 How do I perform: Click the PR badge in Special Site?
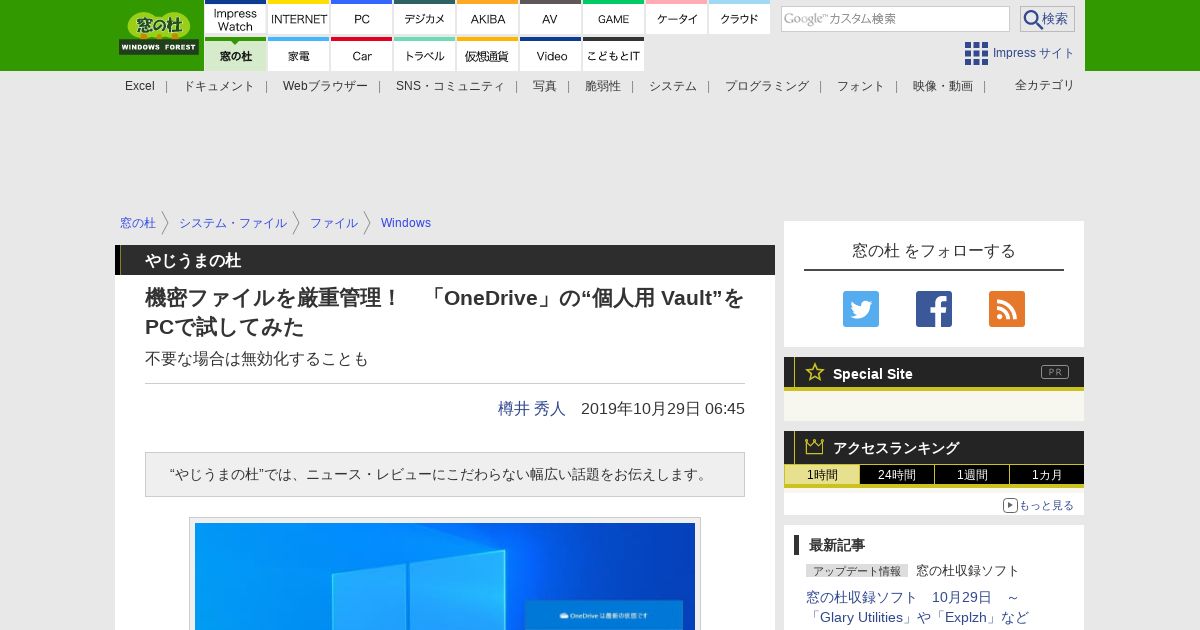point(1055,372)
